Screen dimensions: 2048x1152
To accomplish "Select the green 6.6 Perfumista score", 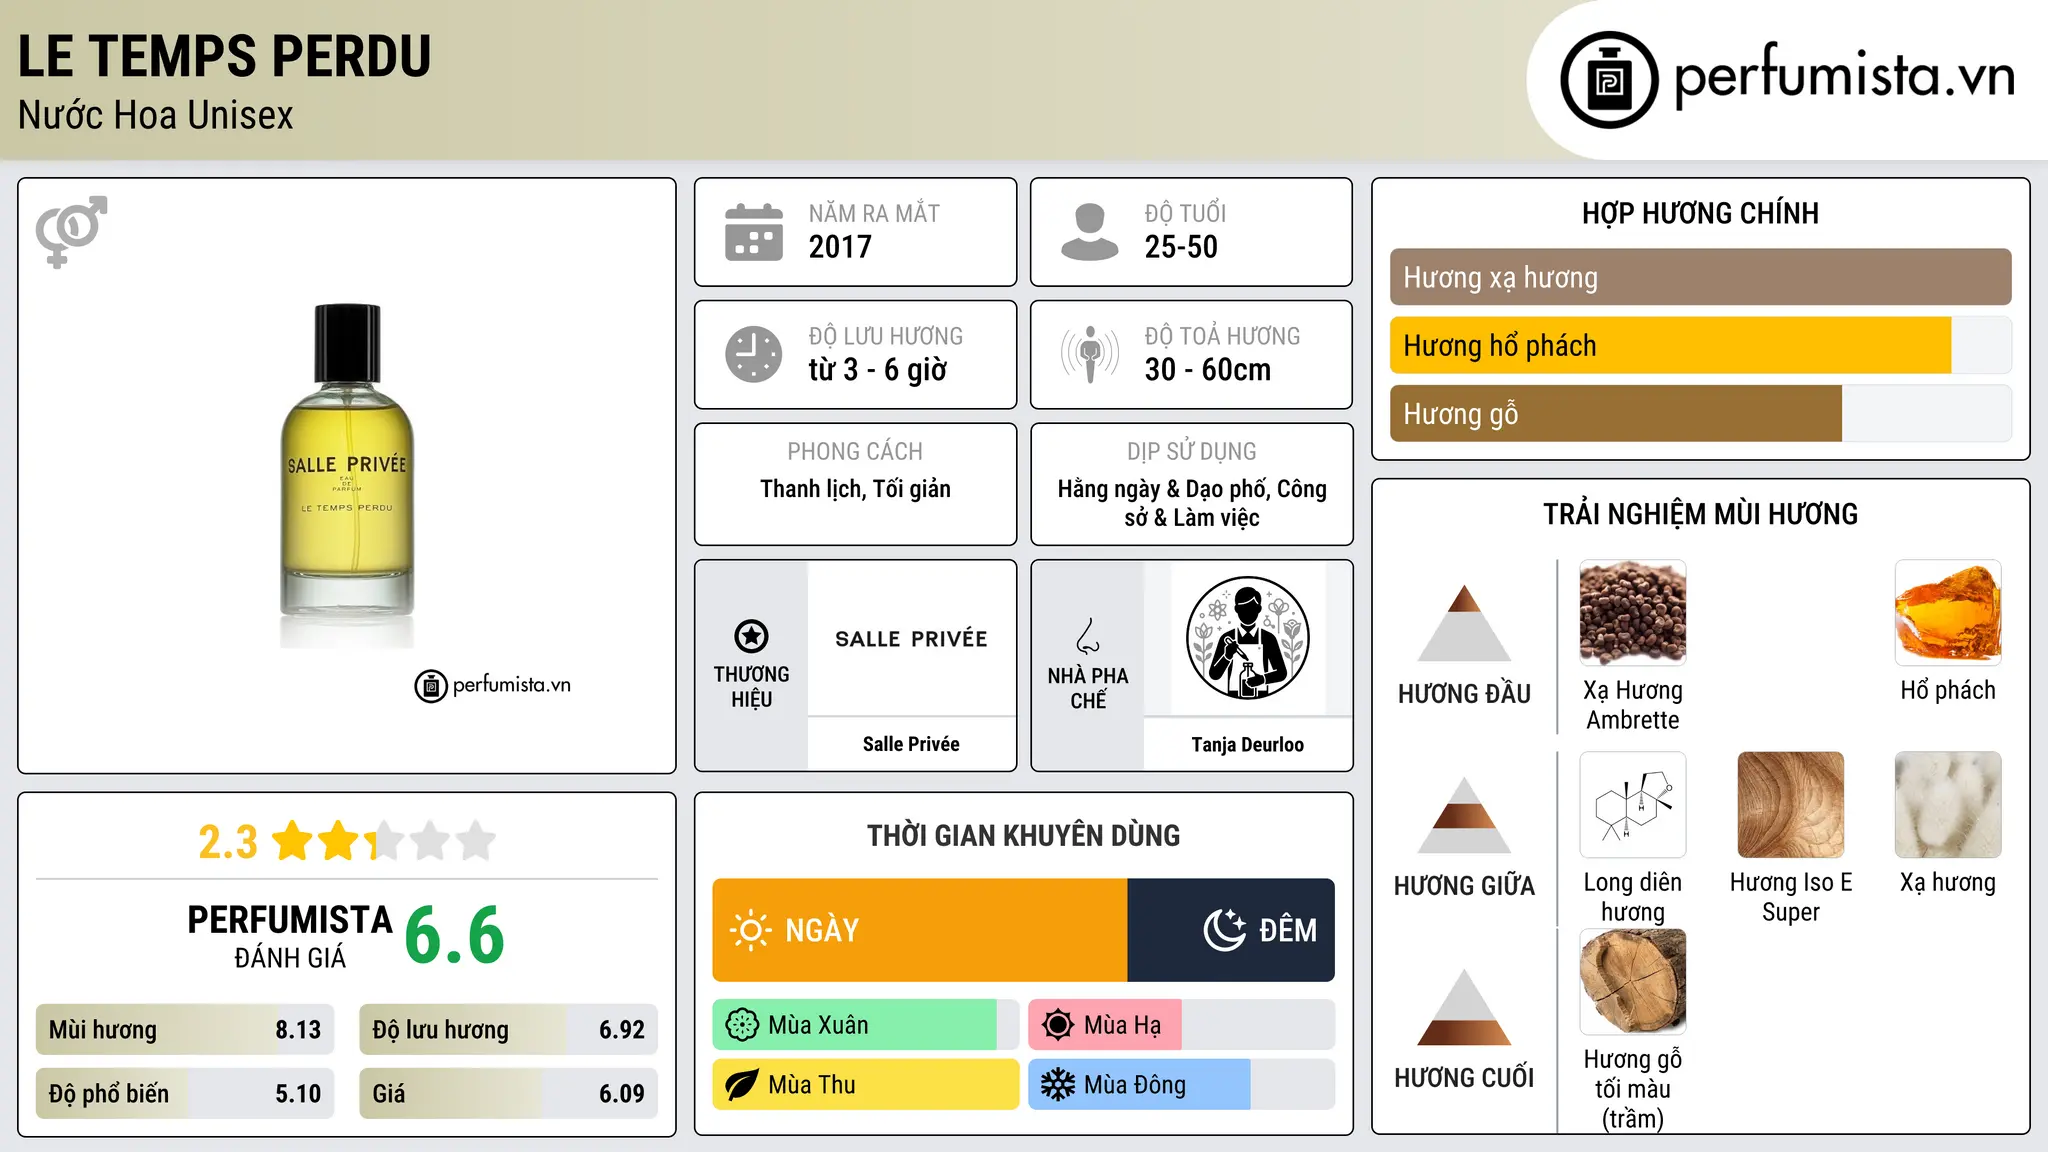I will click(x=455, y=935).
